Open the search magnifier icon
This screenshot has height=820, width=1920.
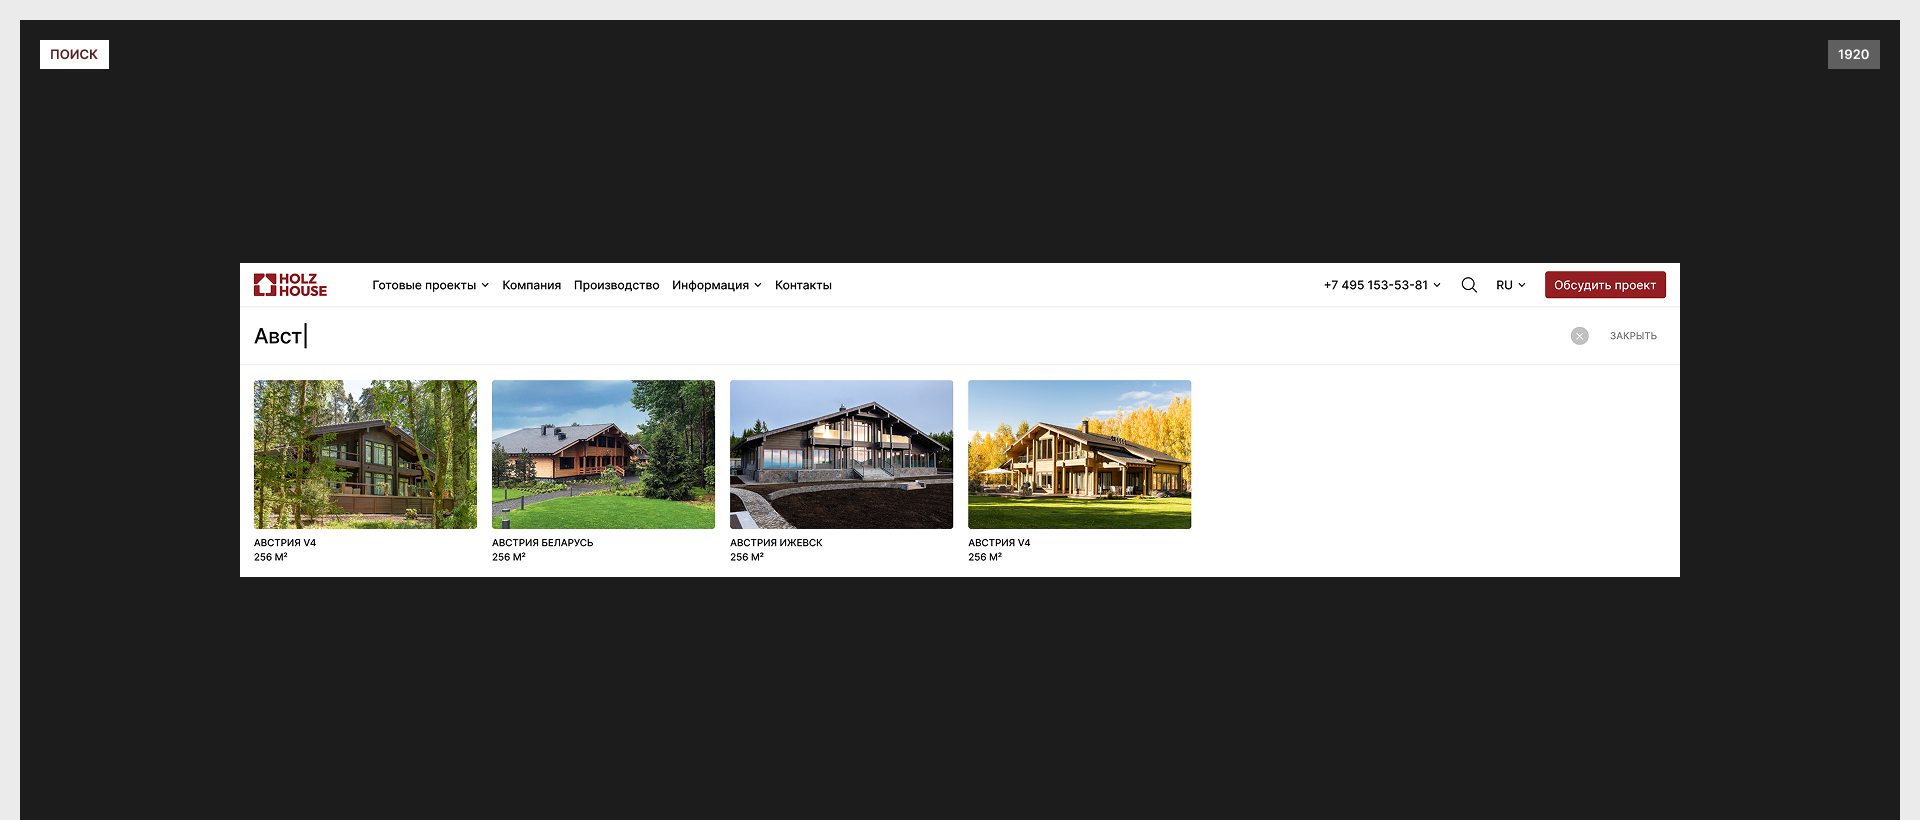[x=1469, y=285]
